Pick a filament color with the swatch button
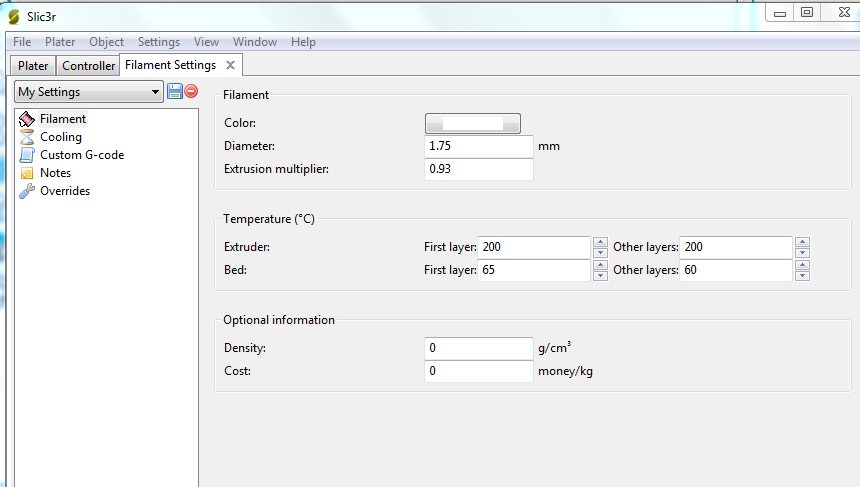 (473, 123)
